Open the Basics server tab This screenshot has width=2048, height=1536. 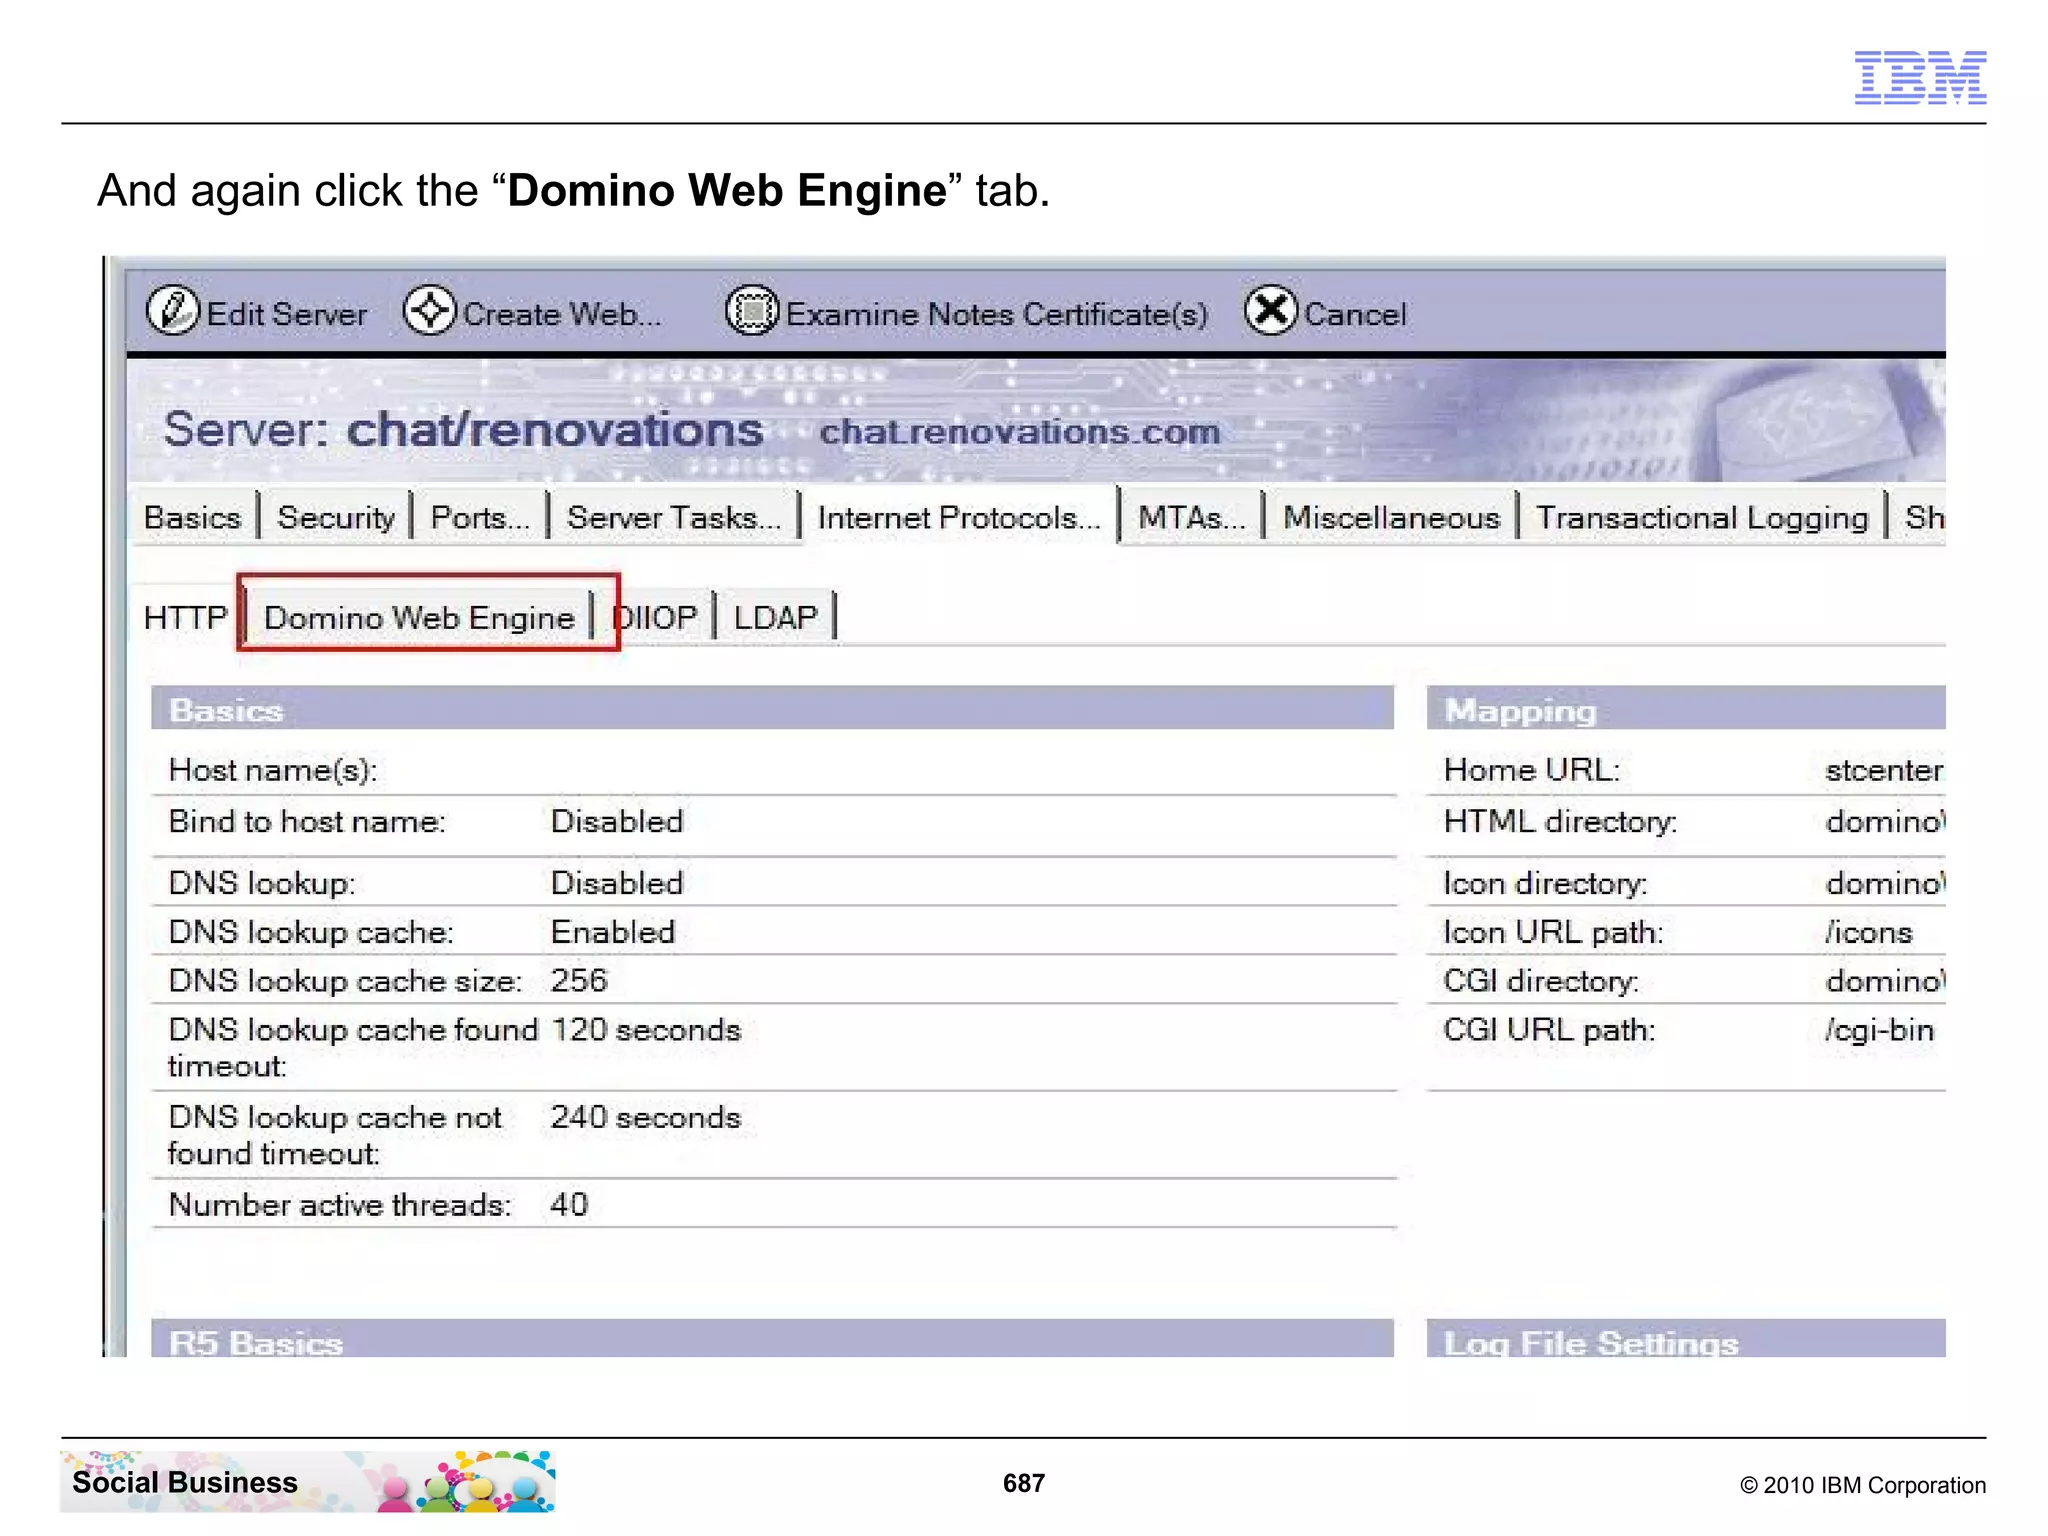pyautogui.click(x=193, y=518)
